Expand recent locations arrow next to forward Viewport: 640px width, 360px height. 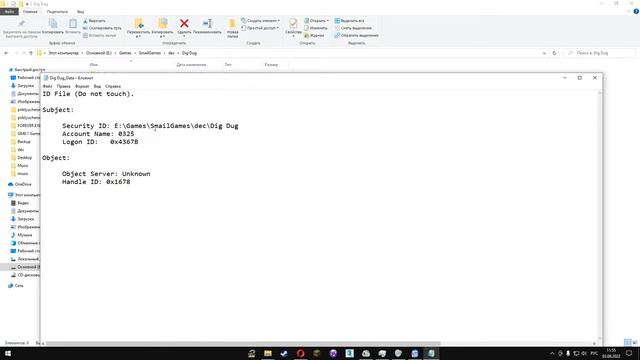coord(24,53)
